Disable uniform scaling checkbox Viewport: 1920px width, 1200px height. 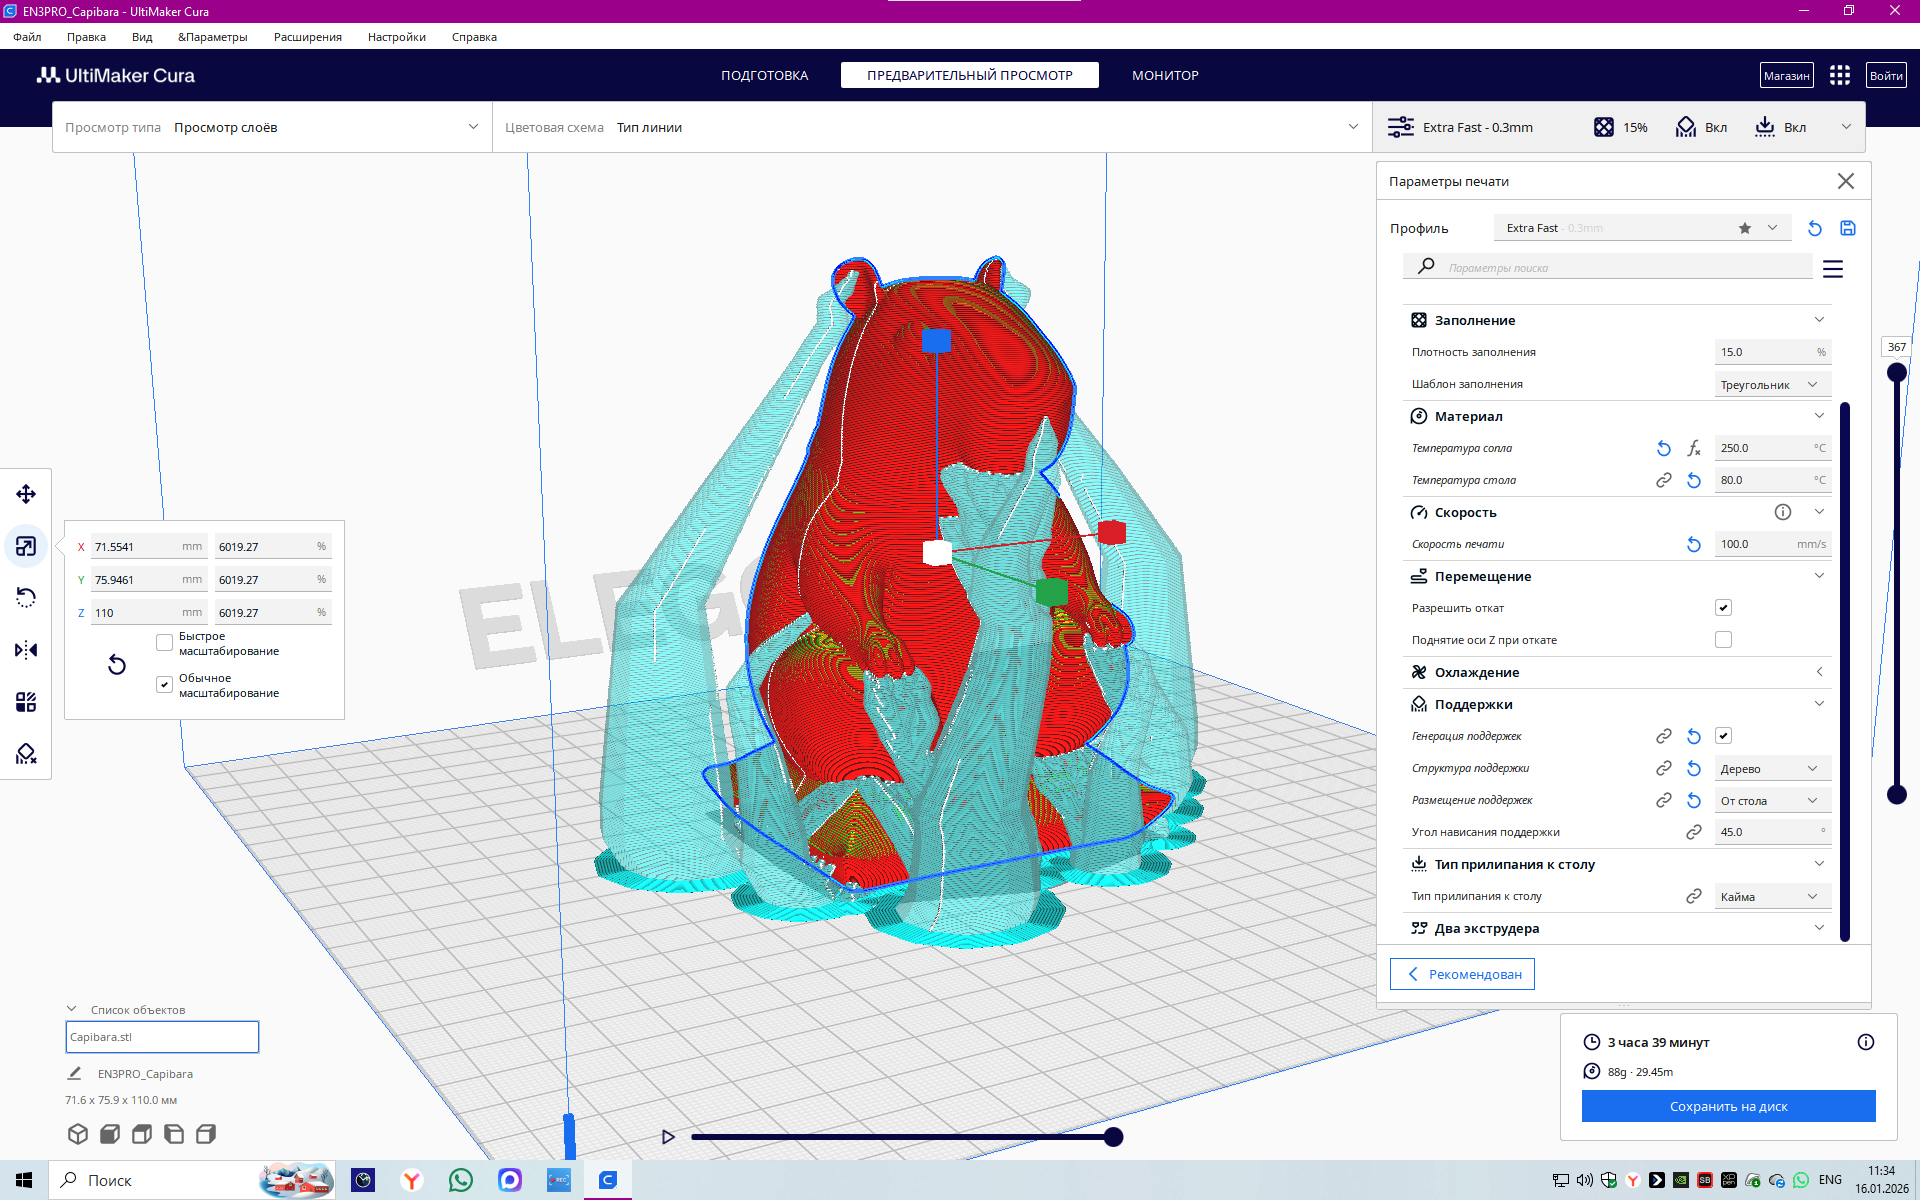tap(165, 685)
